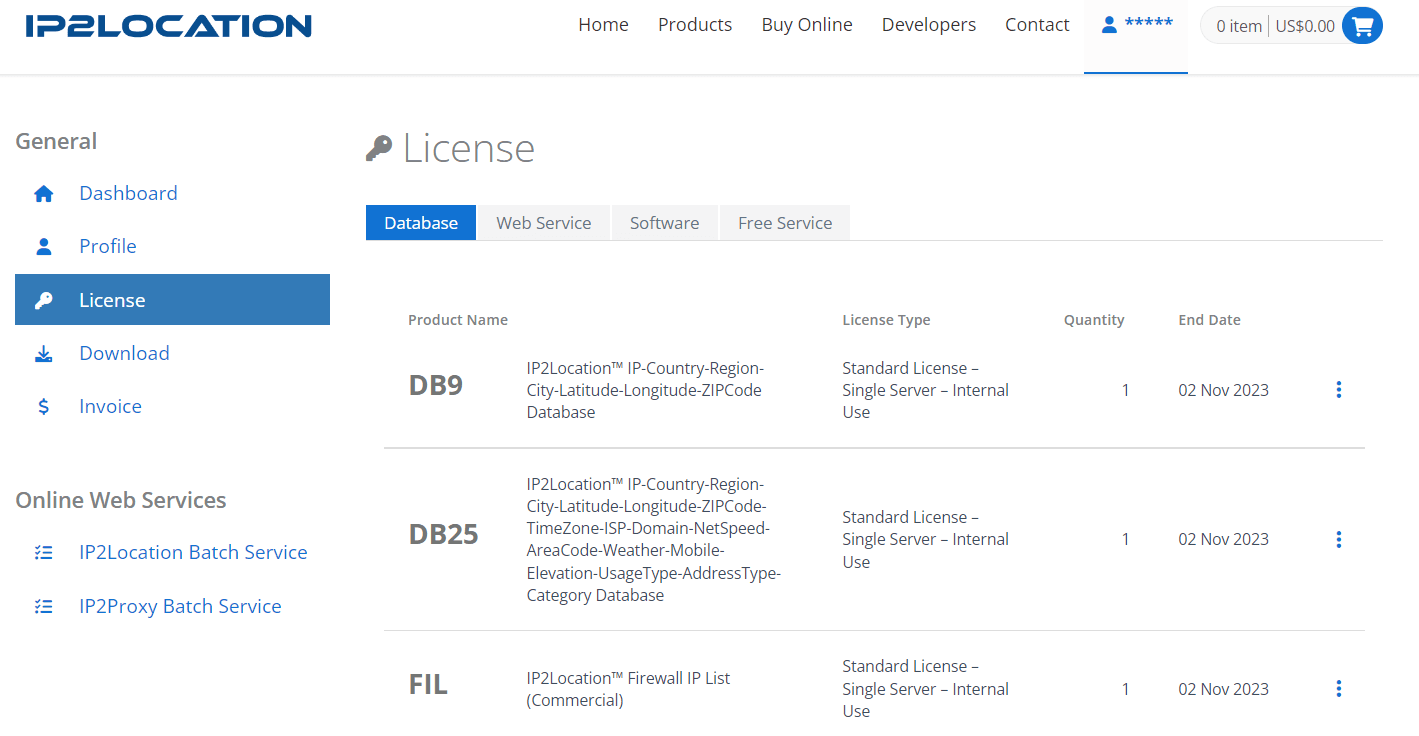
Task: Click the DB9 end date 02 Nov 2023
Action: coord(1223,390)
